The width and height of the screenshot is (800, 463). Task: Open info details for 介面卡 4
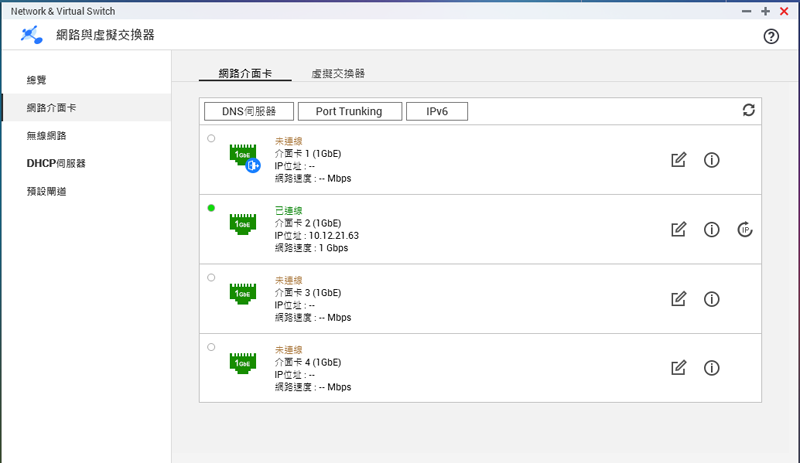click(x=712, y=368)
